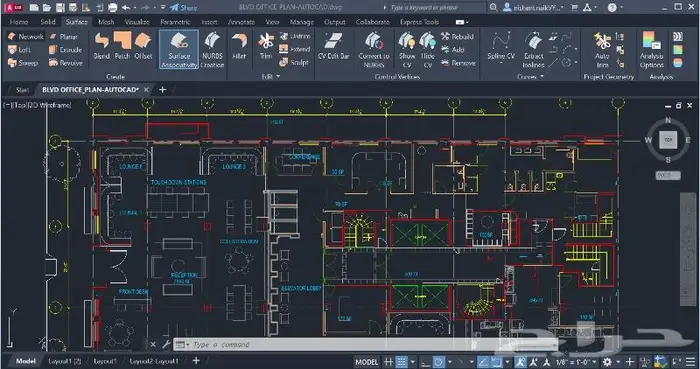
Task: Click the Hide CV tool
Action: (428, 50)
